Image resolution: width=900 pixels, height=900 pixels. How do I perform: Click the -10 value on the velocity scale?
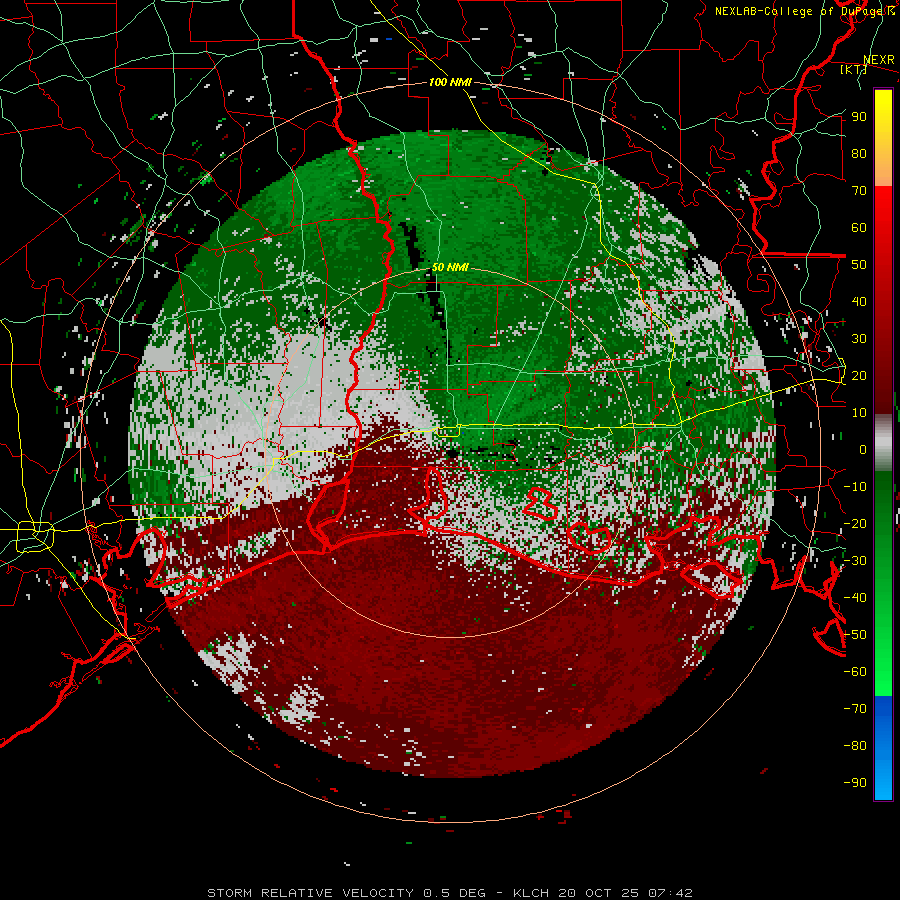click(x=855, y=487)
